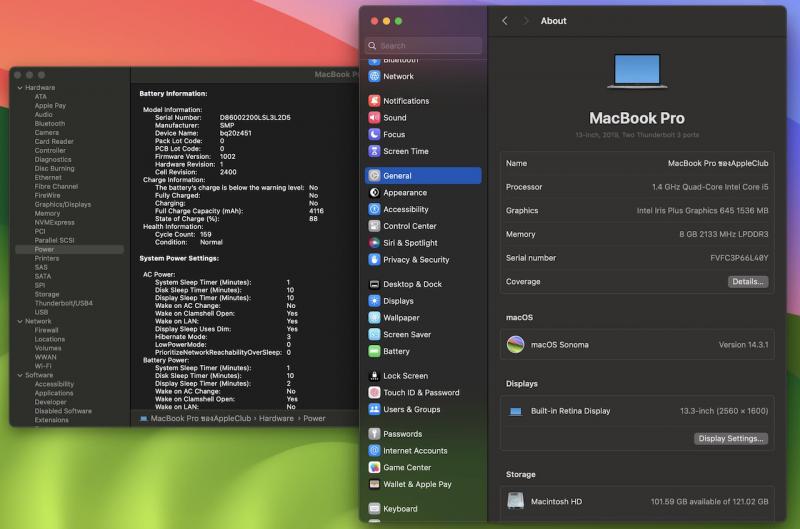Screen dimensions: 800x529
Task: Go forward with the right chevron
Action: [x=525, y=21]
